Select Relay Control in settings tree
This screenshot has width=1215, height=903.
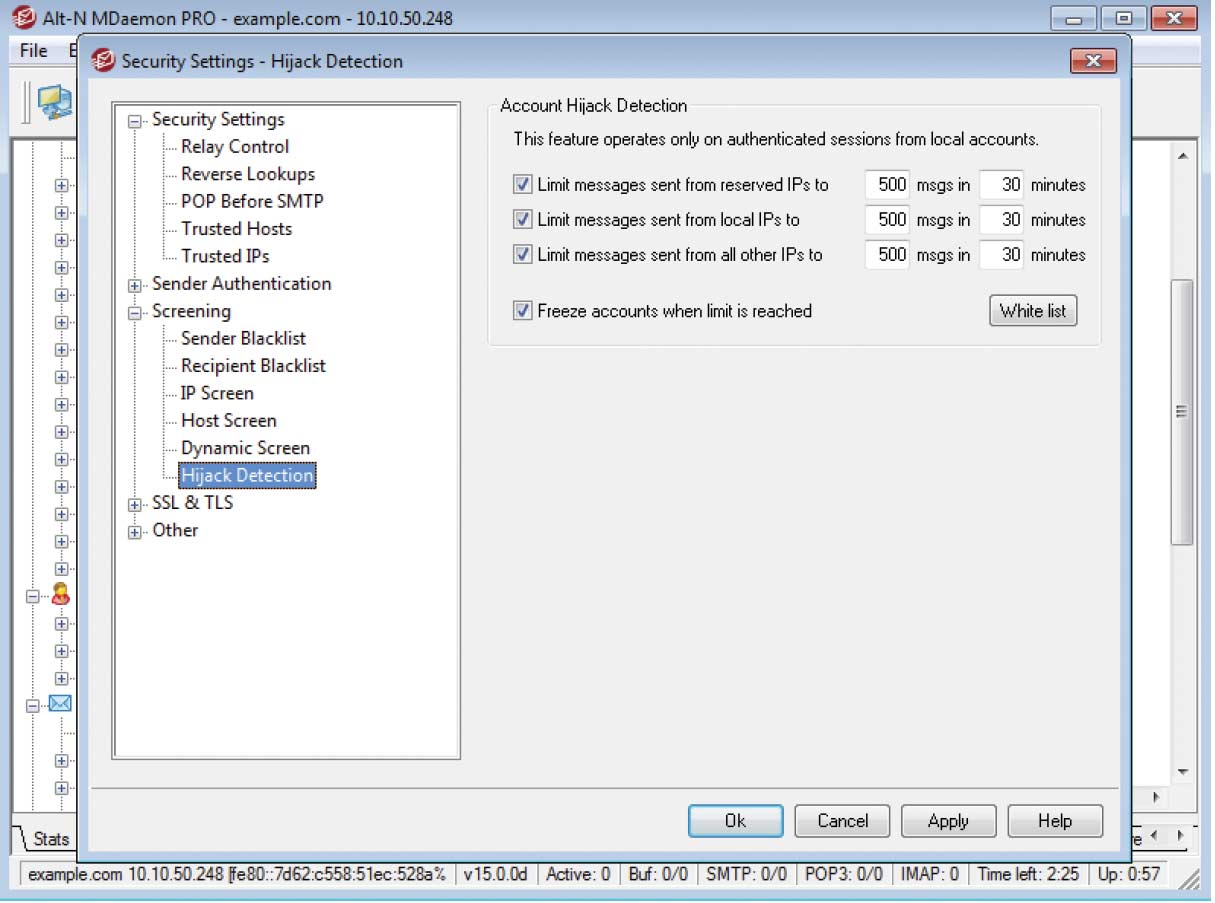[235, 147]
